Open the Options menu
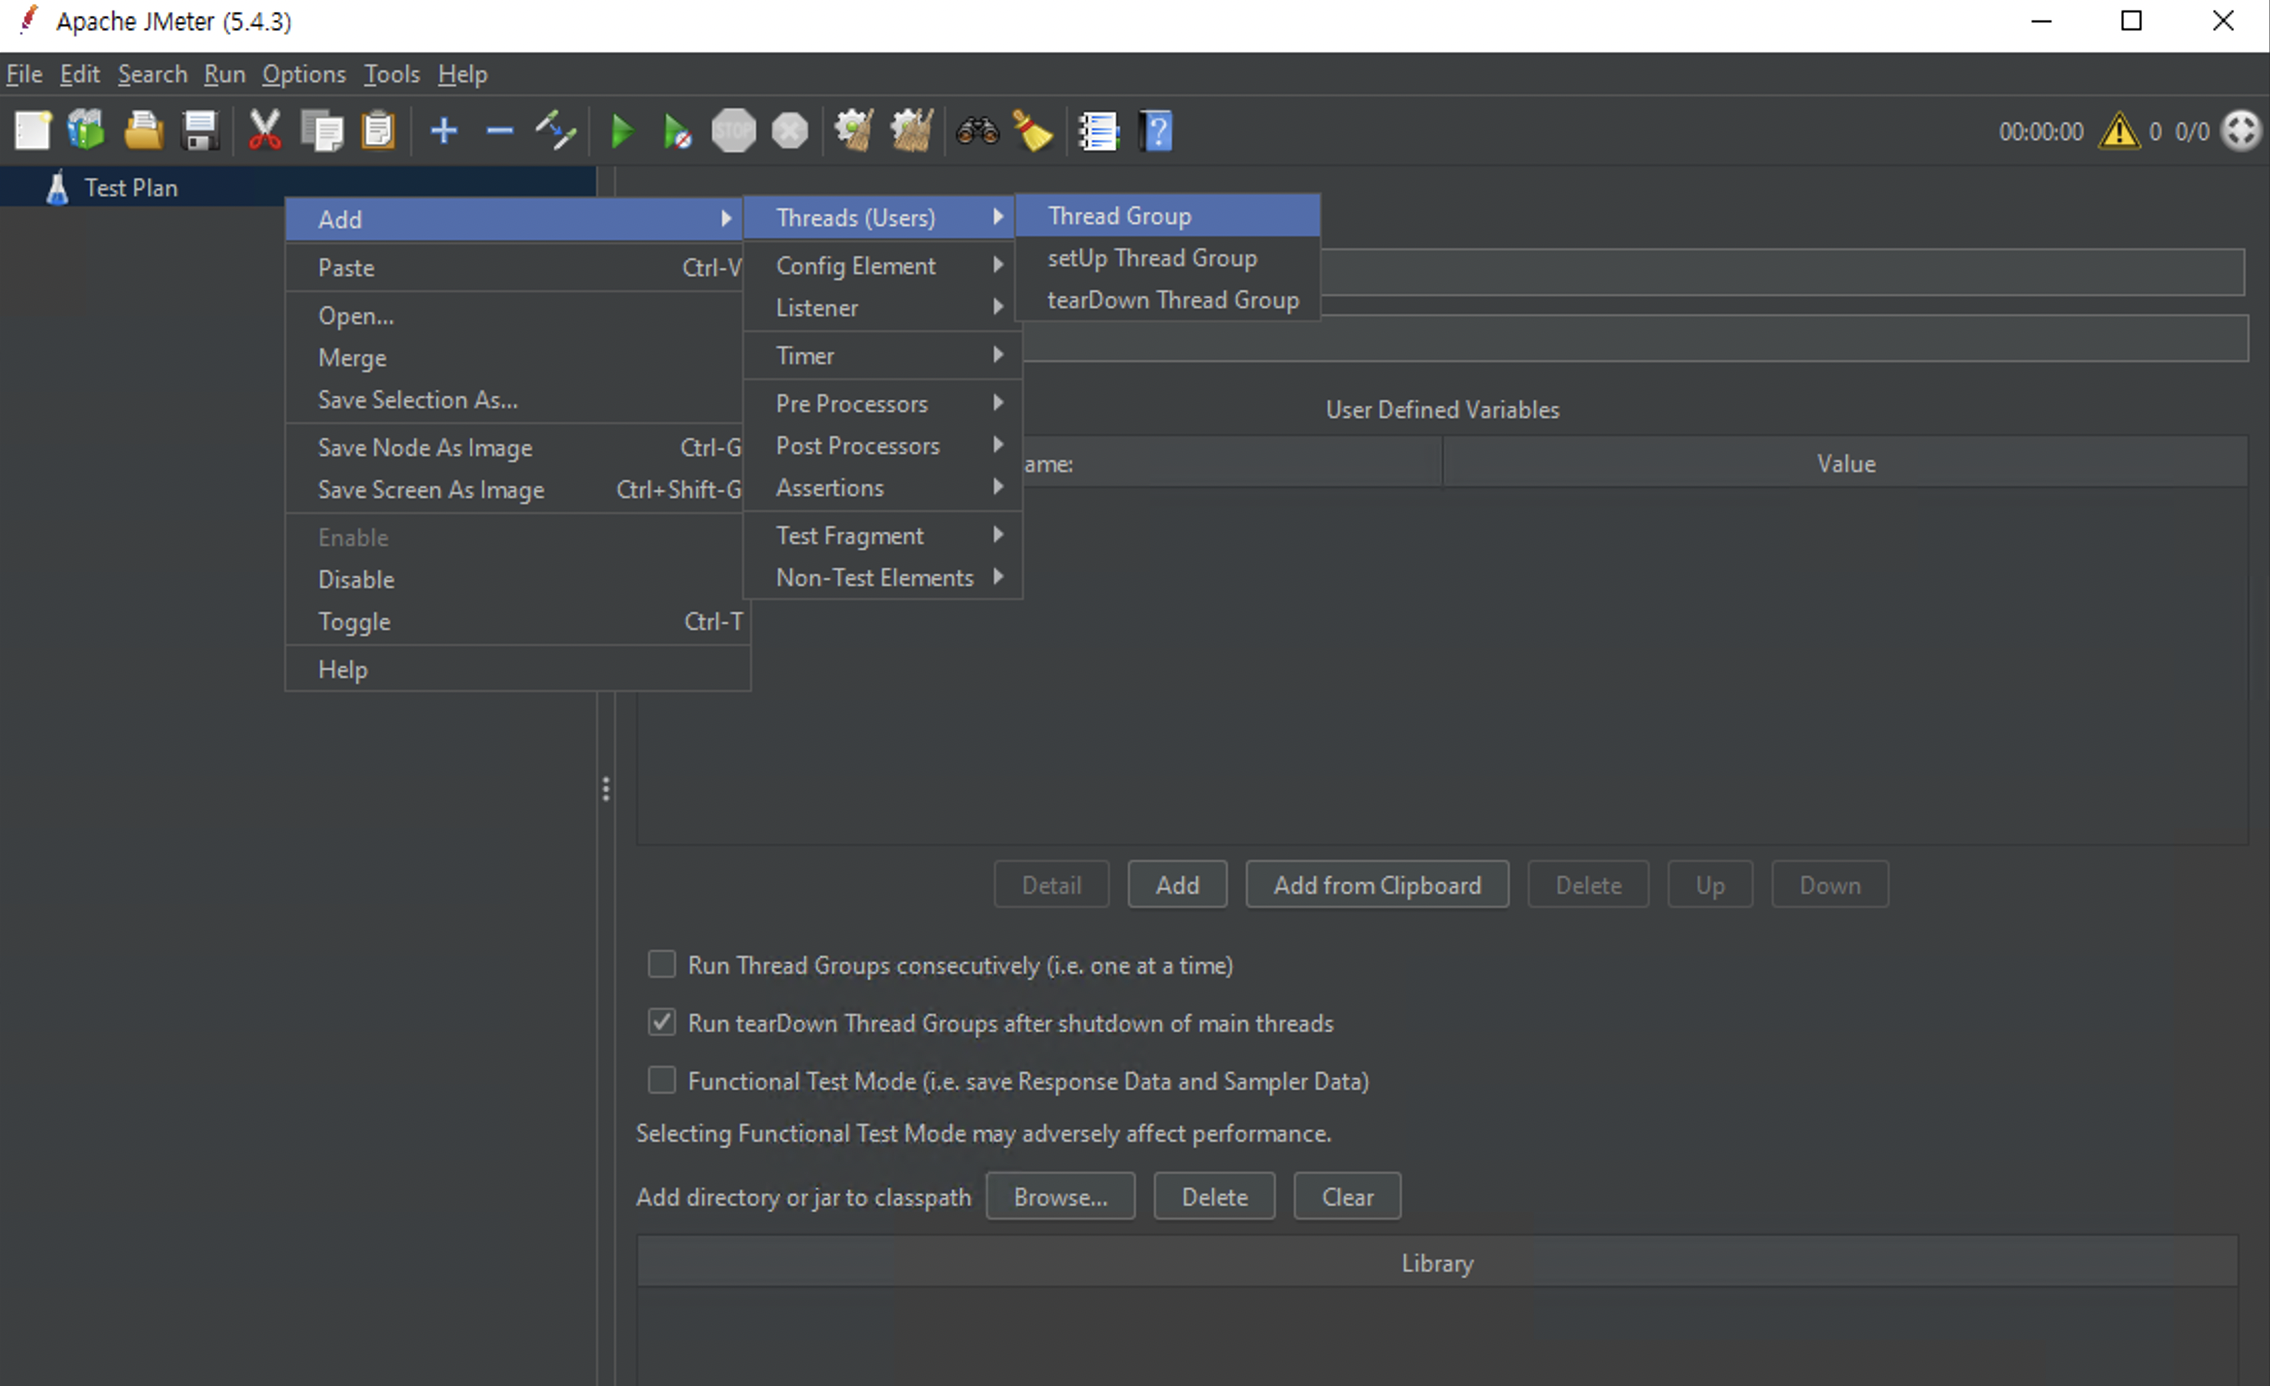 [x=304, y=74]
